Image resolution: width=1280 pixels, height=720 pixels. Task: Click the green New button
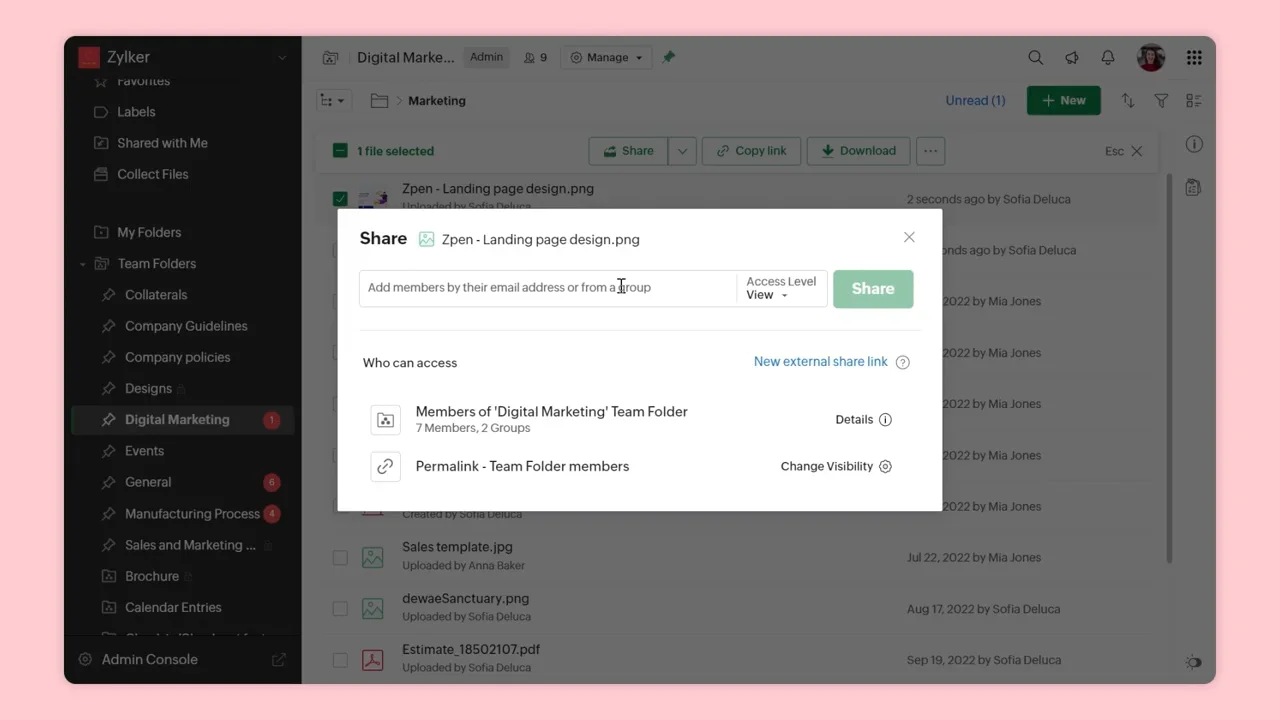[1063, 101]
